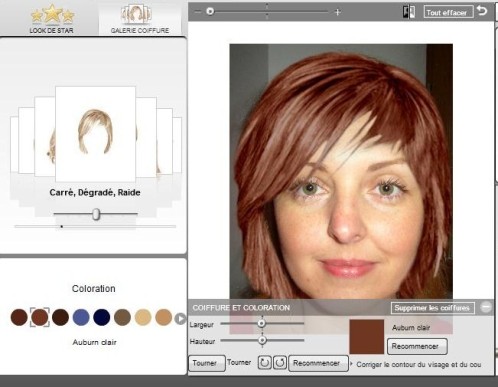Click the zoom in plus icon
The image size is (498, 387).
[x=337, y=12]
